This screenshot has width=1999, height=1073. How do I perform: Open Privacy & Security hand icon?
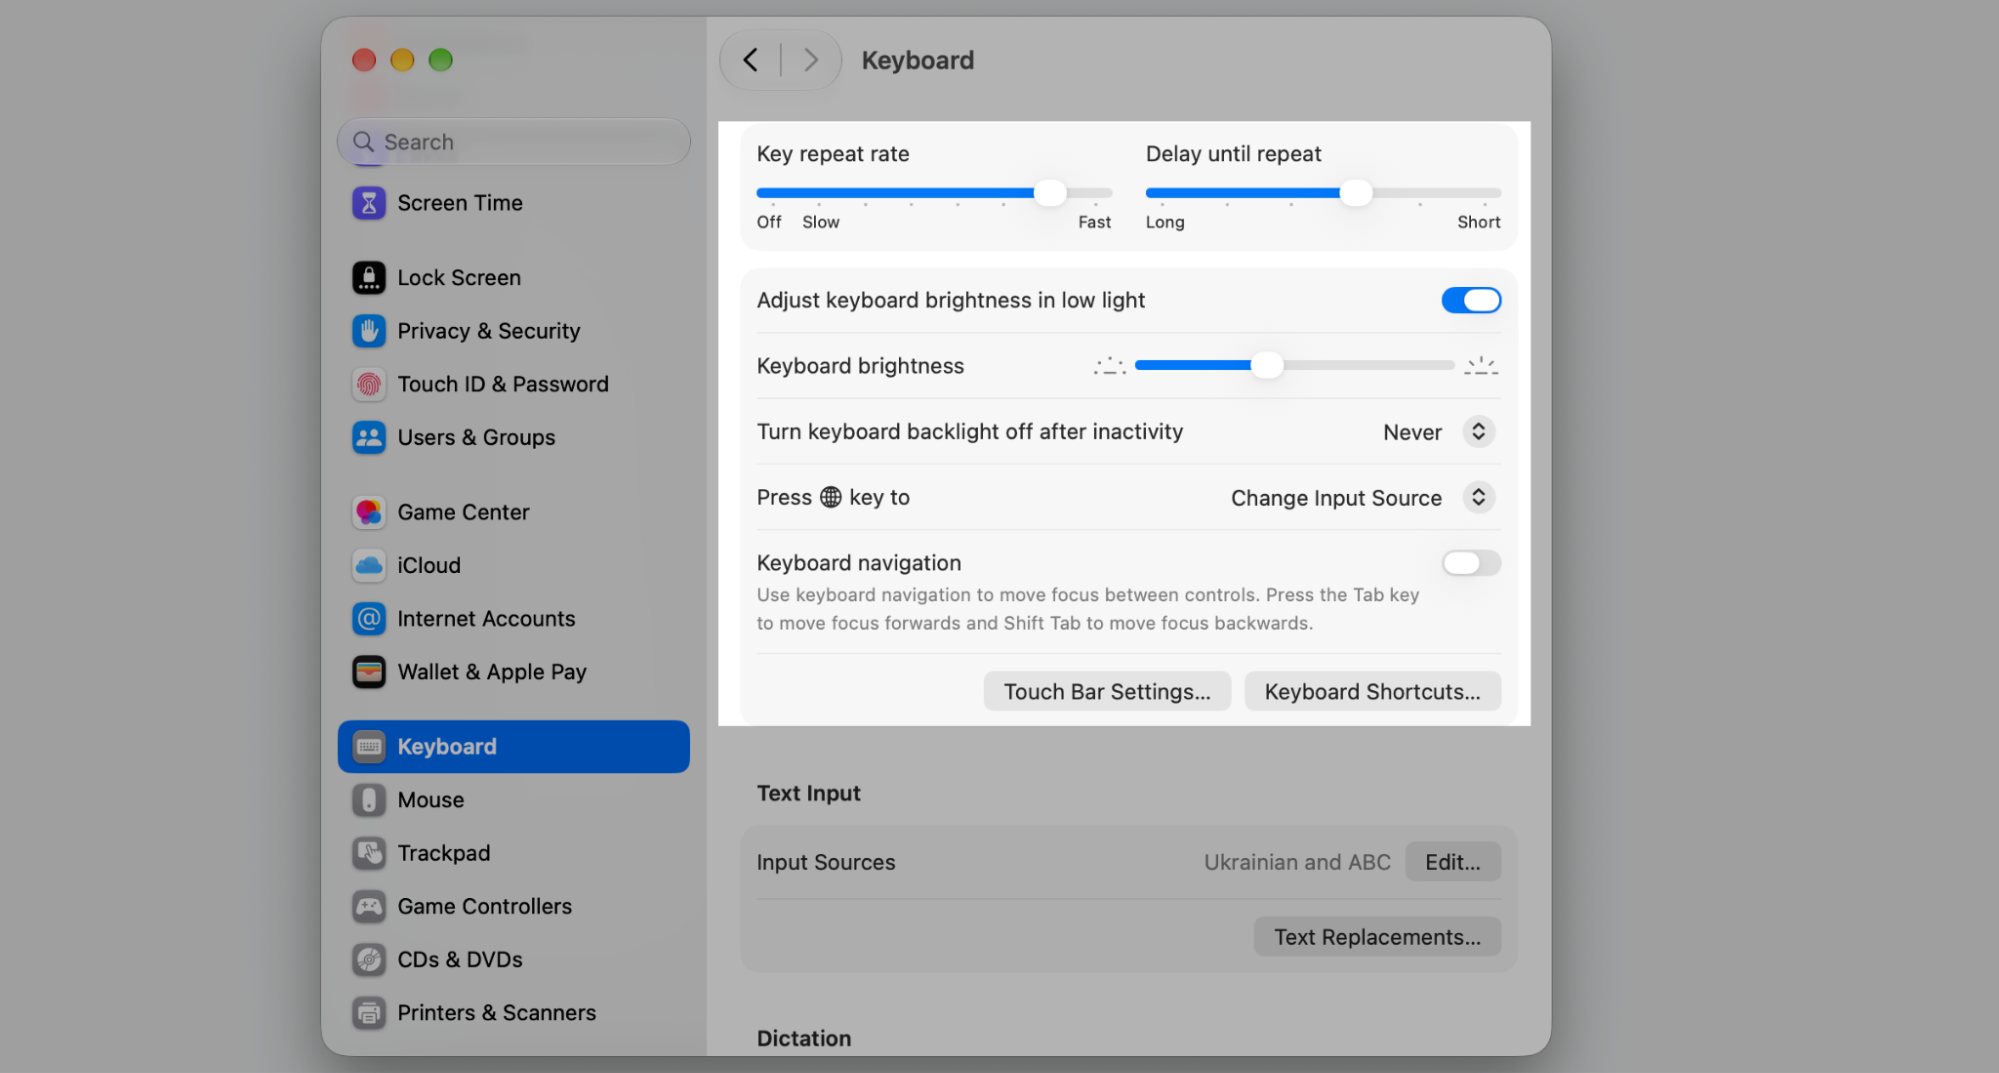pos(369,331)
